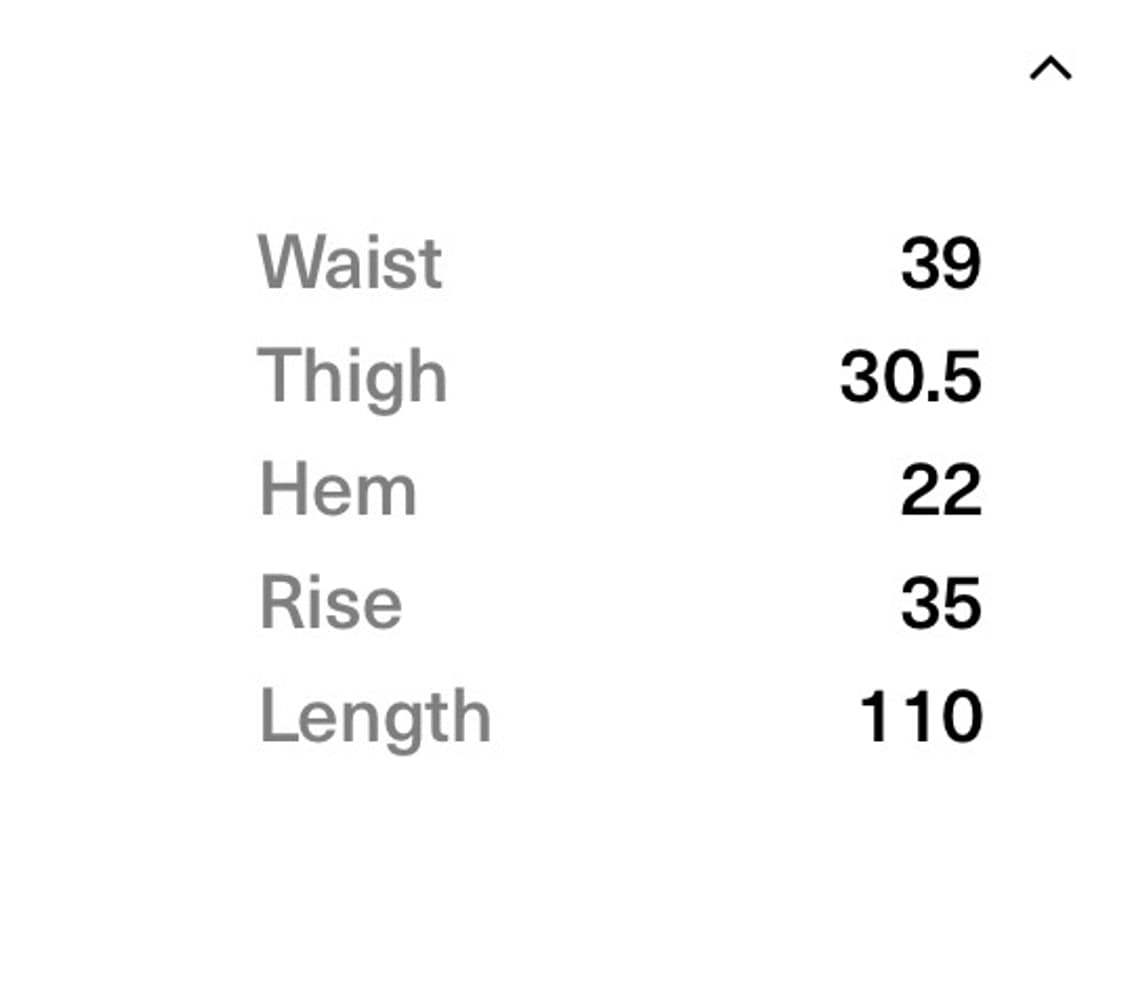Pick the number 30.5 beside Thigh
This screenshot has width=1125, height=997.
910,378
